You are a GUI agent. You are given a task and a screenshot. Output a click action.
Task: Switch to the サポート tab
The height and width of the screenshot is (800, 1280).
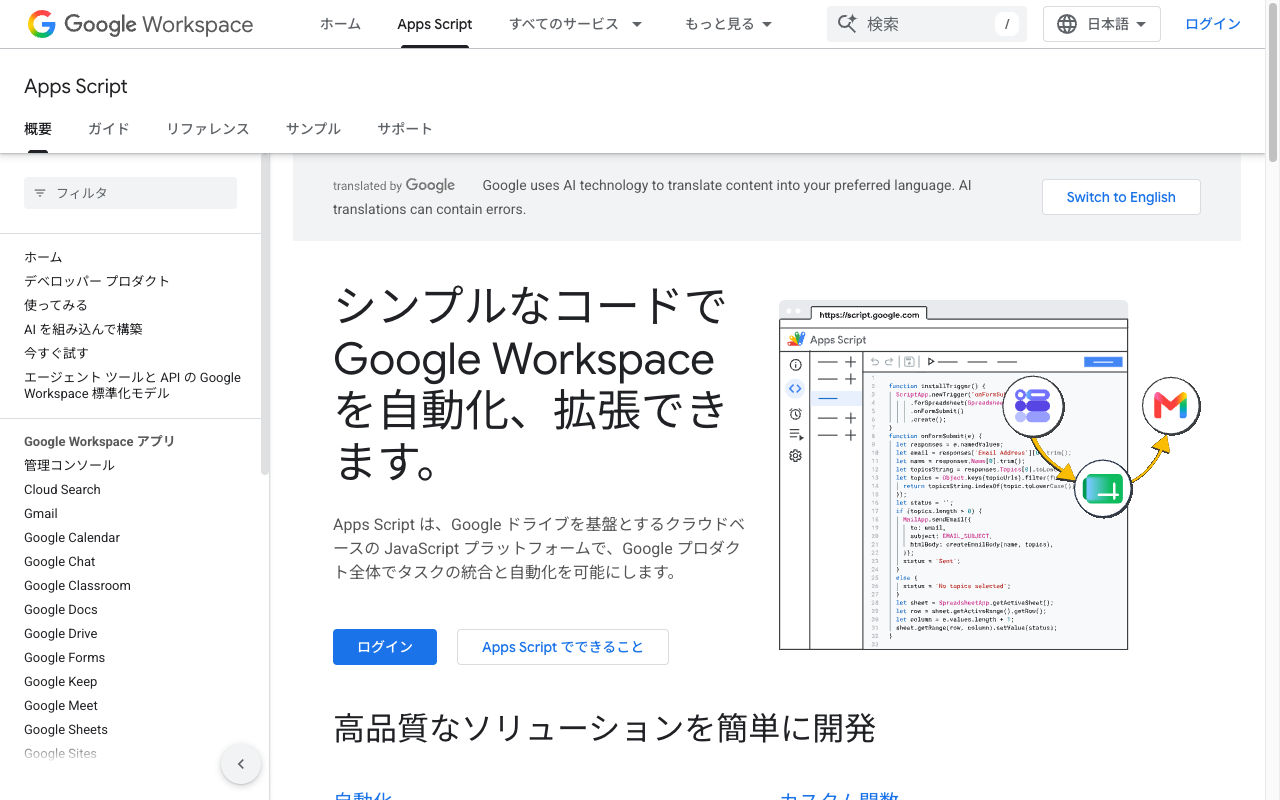point(405,129)
